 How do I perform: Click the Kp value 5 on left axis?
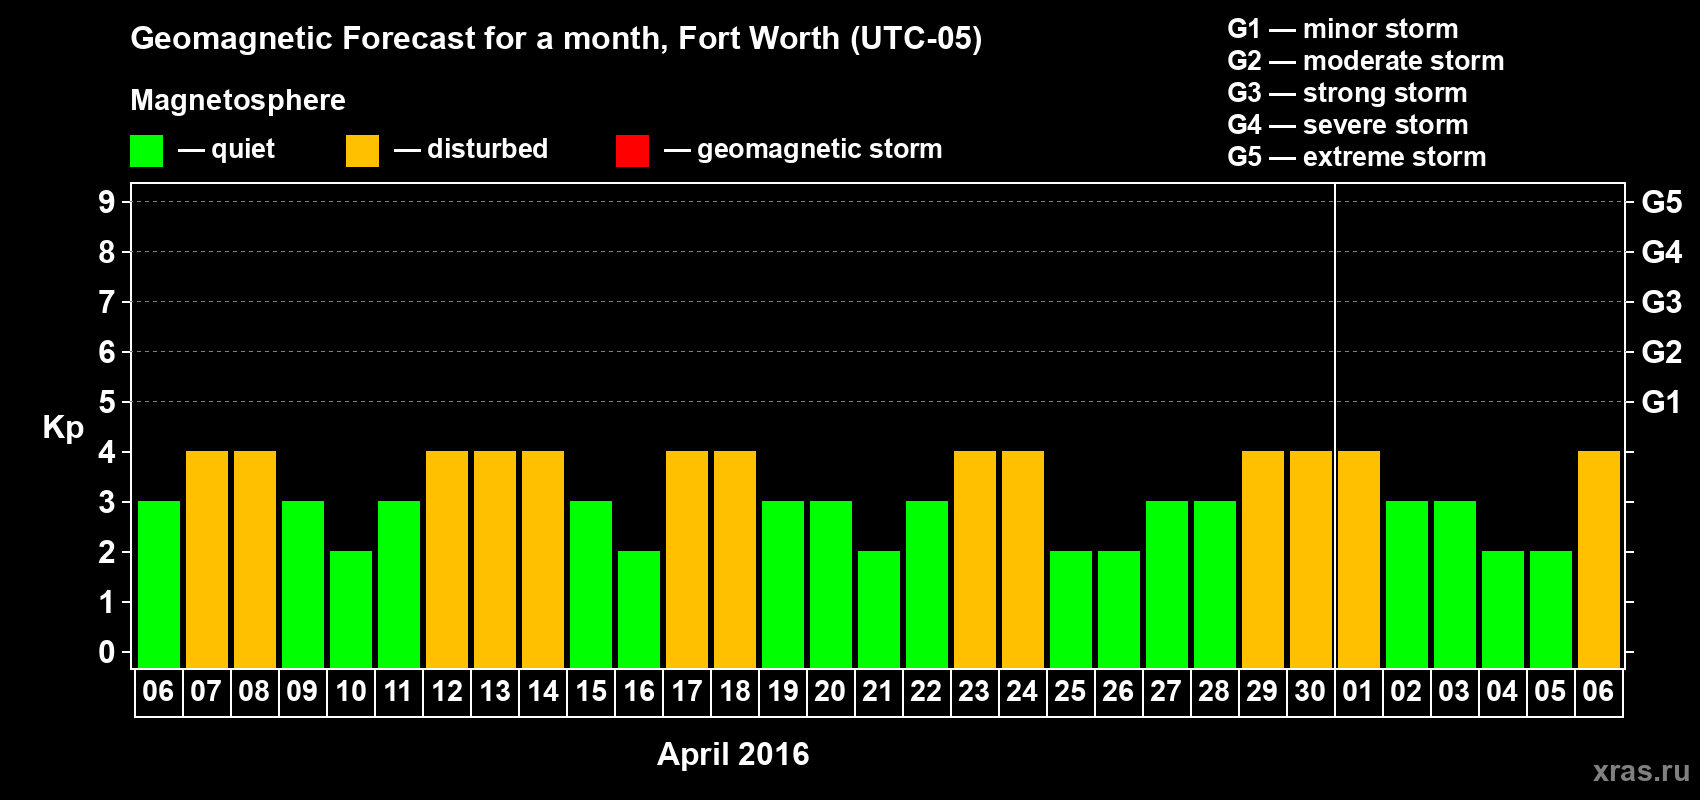[x=107, y=402]
